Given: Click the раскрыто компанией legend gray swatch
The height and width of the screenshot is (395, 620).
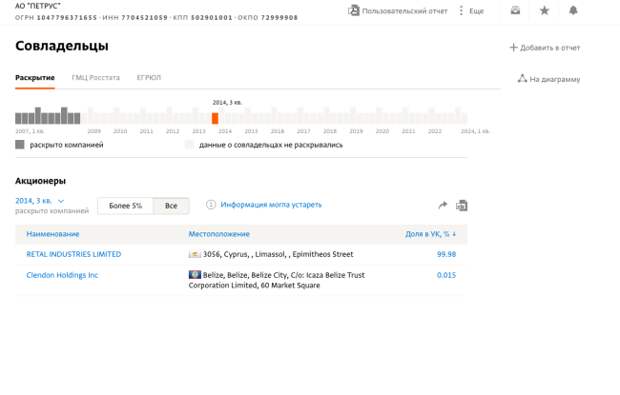Looking at the screenshot, I should pyautogui.click(x=20, y=145).
